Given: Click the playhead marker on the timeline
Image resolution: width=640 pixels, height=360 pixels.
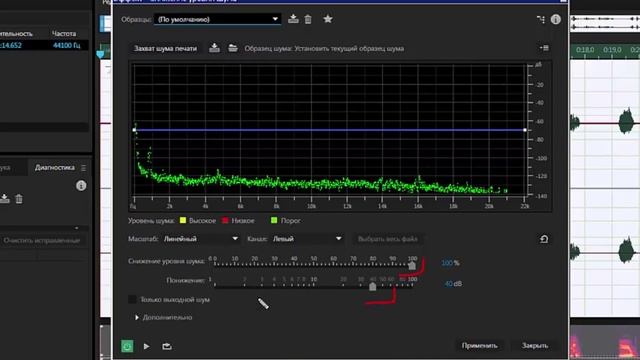Looking at the screenshot, I should [100, 54].
